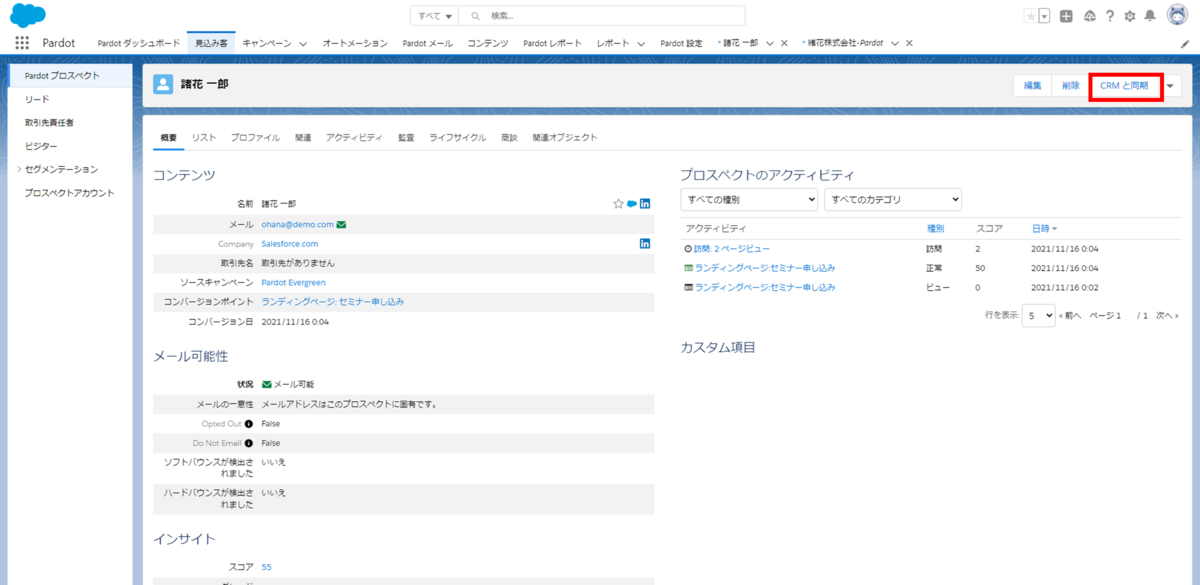Click the pencil edit icon below the header icons

tap(1186, 42)
